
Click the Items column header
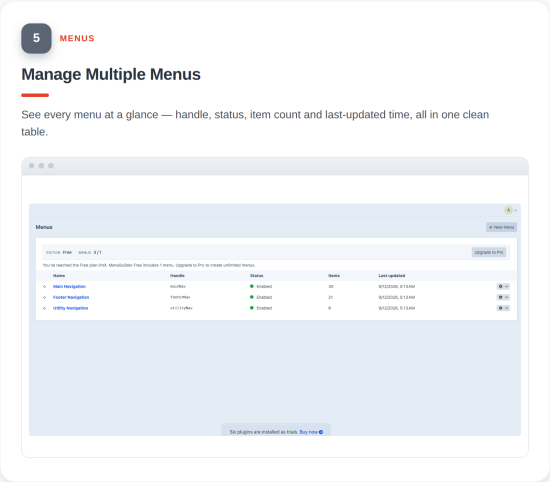pyautogui.click(x=334, y=276)
